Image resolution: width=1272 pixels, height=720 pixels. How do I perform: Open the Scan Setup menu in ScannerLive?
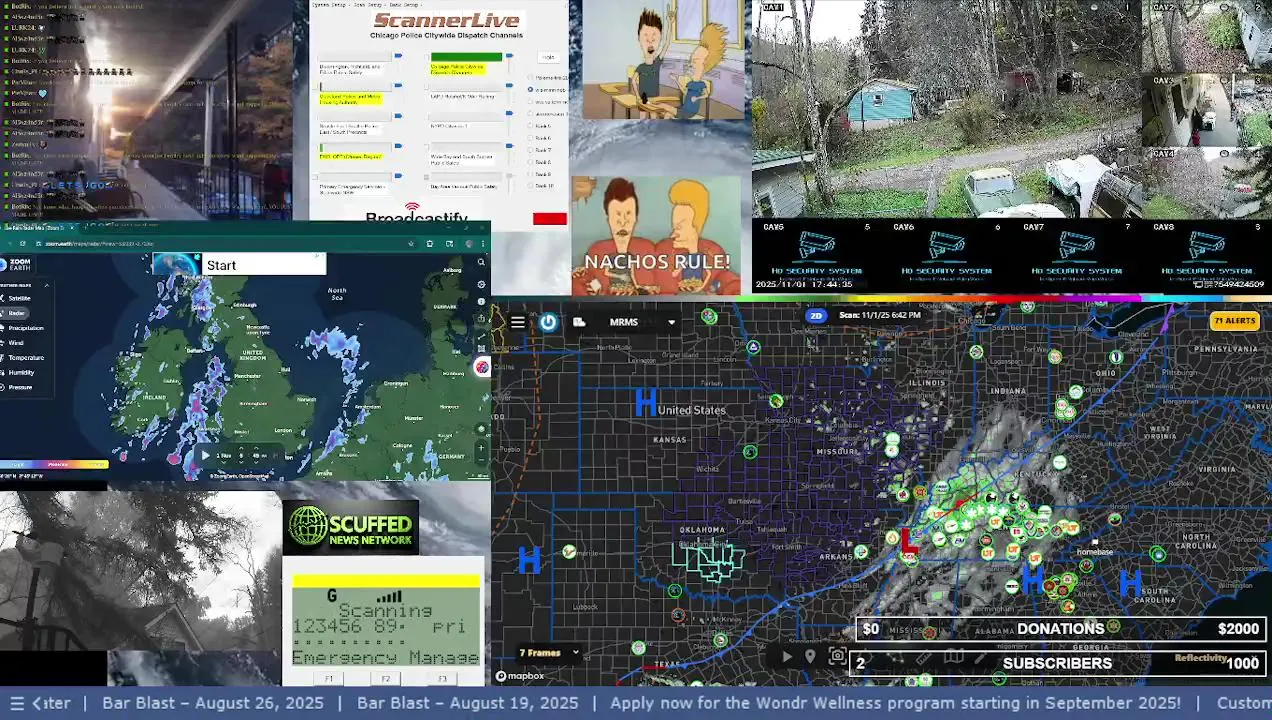[x=371, y=5]
